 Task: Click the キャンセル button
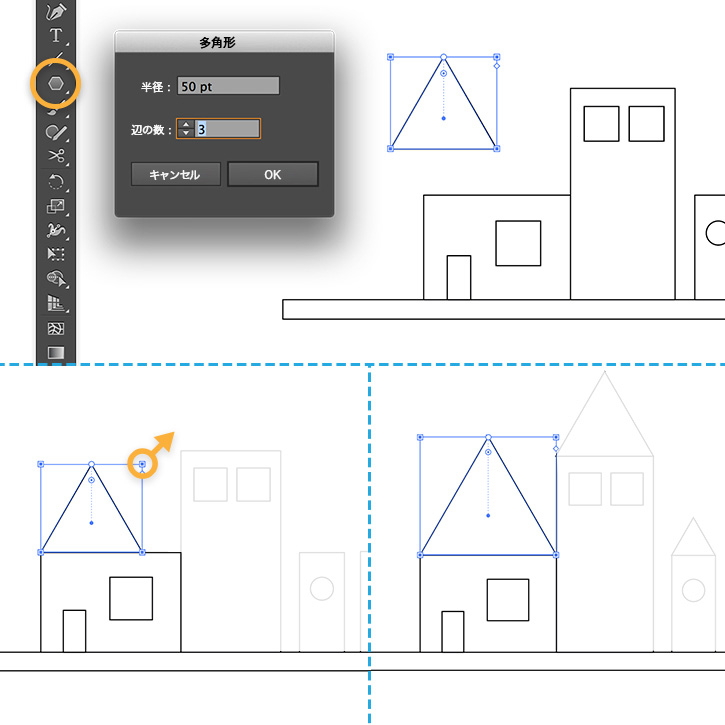[176, 174]
